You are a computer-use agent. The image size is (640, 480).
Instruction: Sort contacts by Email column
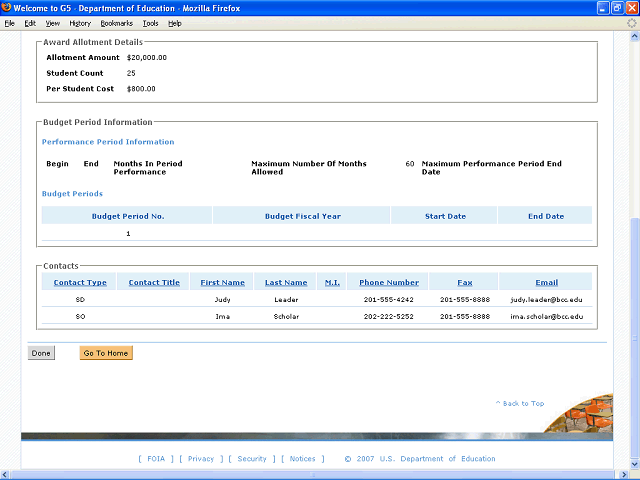click(546, 283)
